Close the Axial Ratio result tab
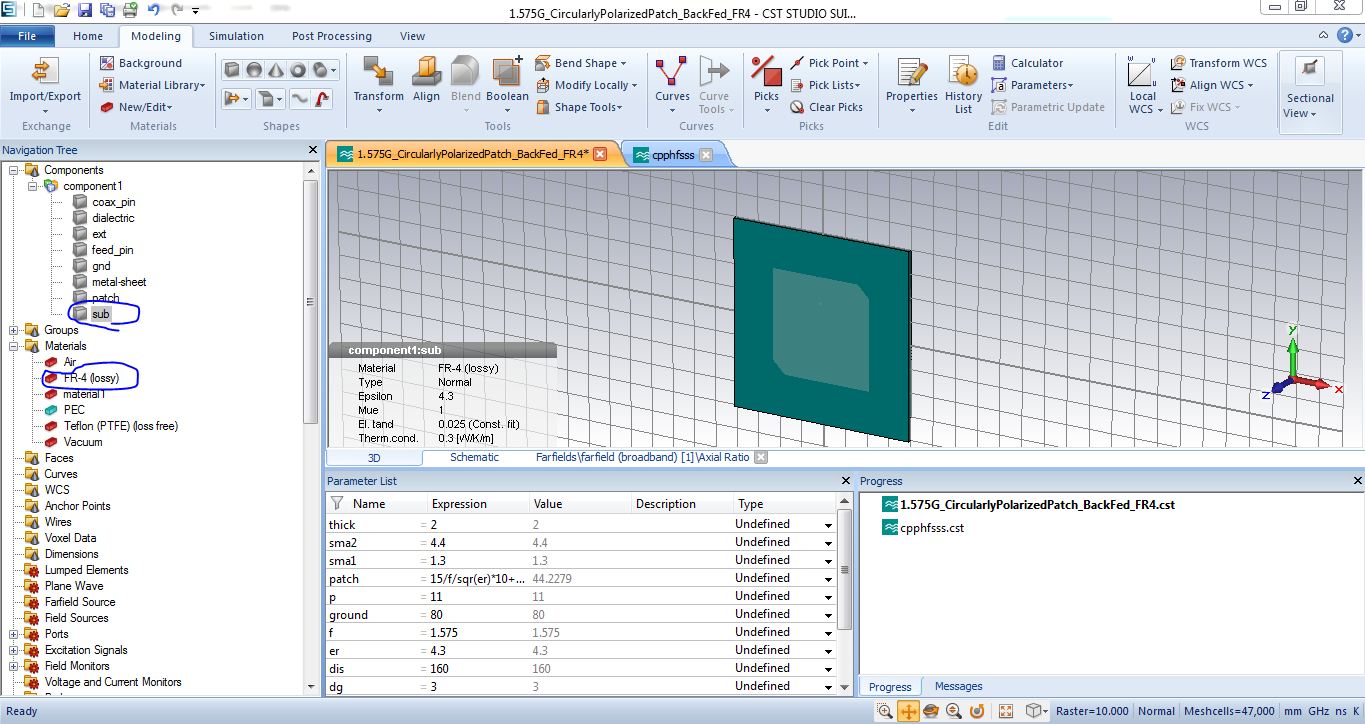Viewport: 1365px width, 724px height. point(760,457)
